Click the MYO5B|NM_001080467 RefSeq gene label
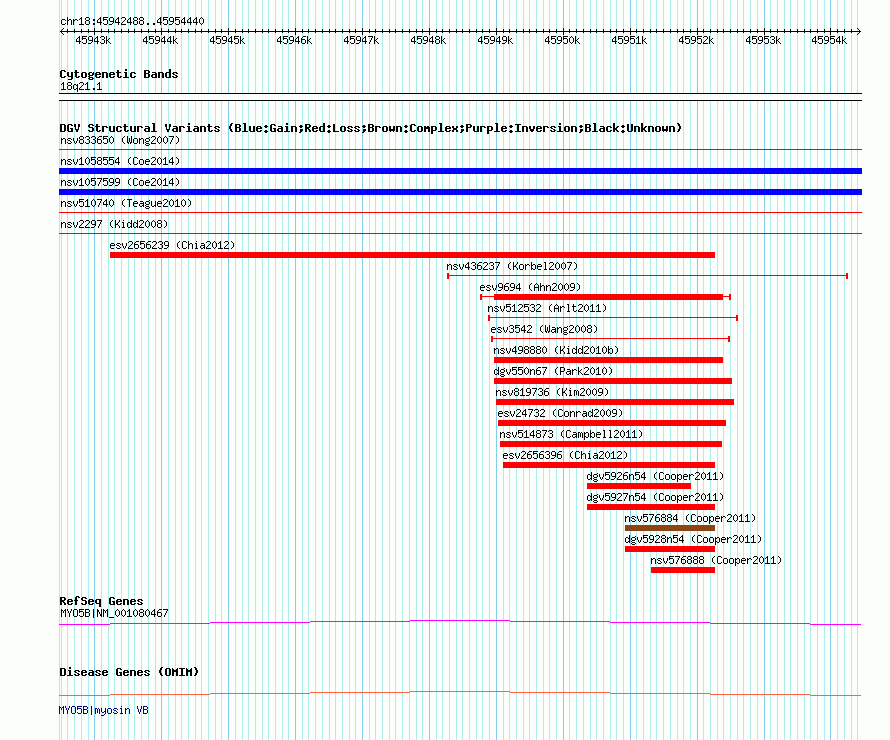890x740 pixels. (114, 613)
